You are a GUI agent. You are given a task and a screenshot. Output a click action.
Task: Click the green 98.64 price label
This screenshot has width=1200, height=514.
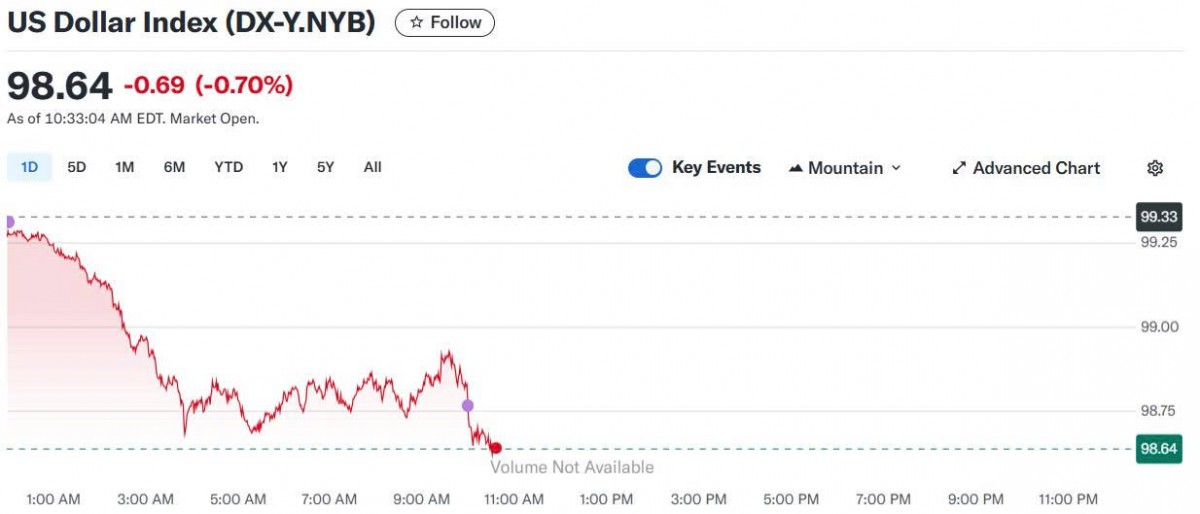click(x=1158, y=449)
